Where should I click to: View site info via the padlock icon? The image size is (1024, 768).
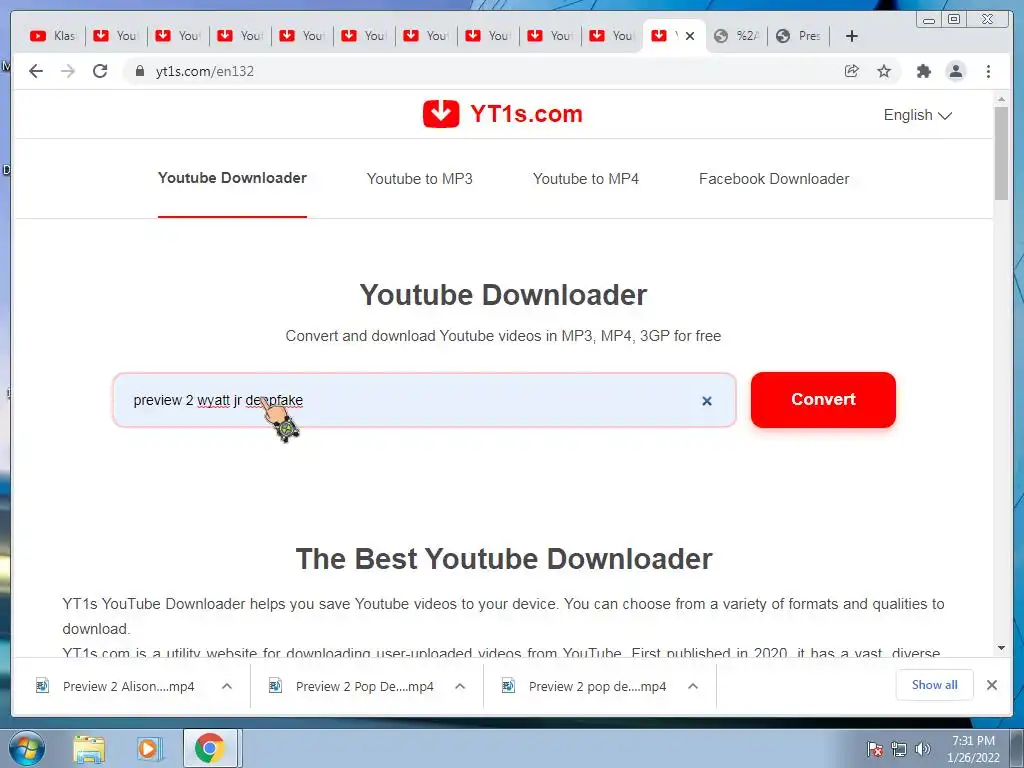tap(140, 71)
